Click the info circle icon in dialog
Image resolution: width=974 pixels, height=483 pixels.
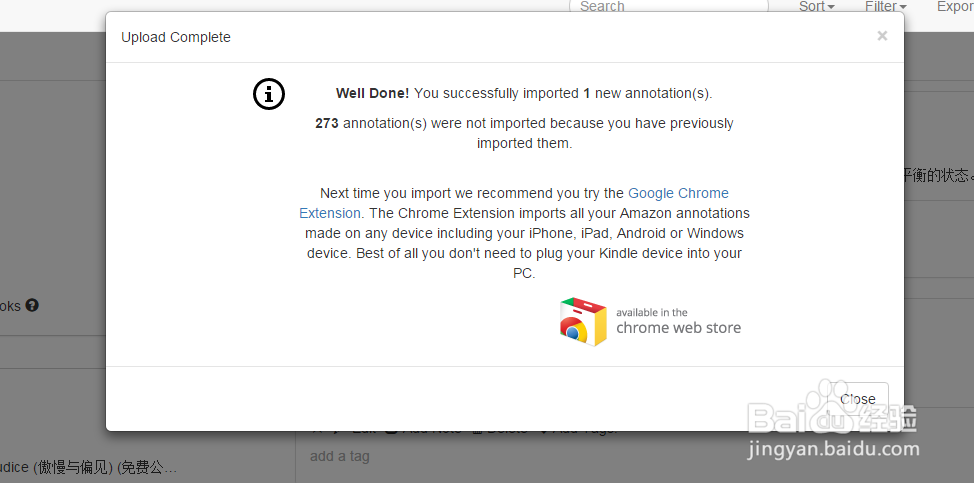[268, 94]
